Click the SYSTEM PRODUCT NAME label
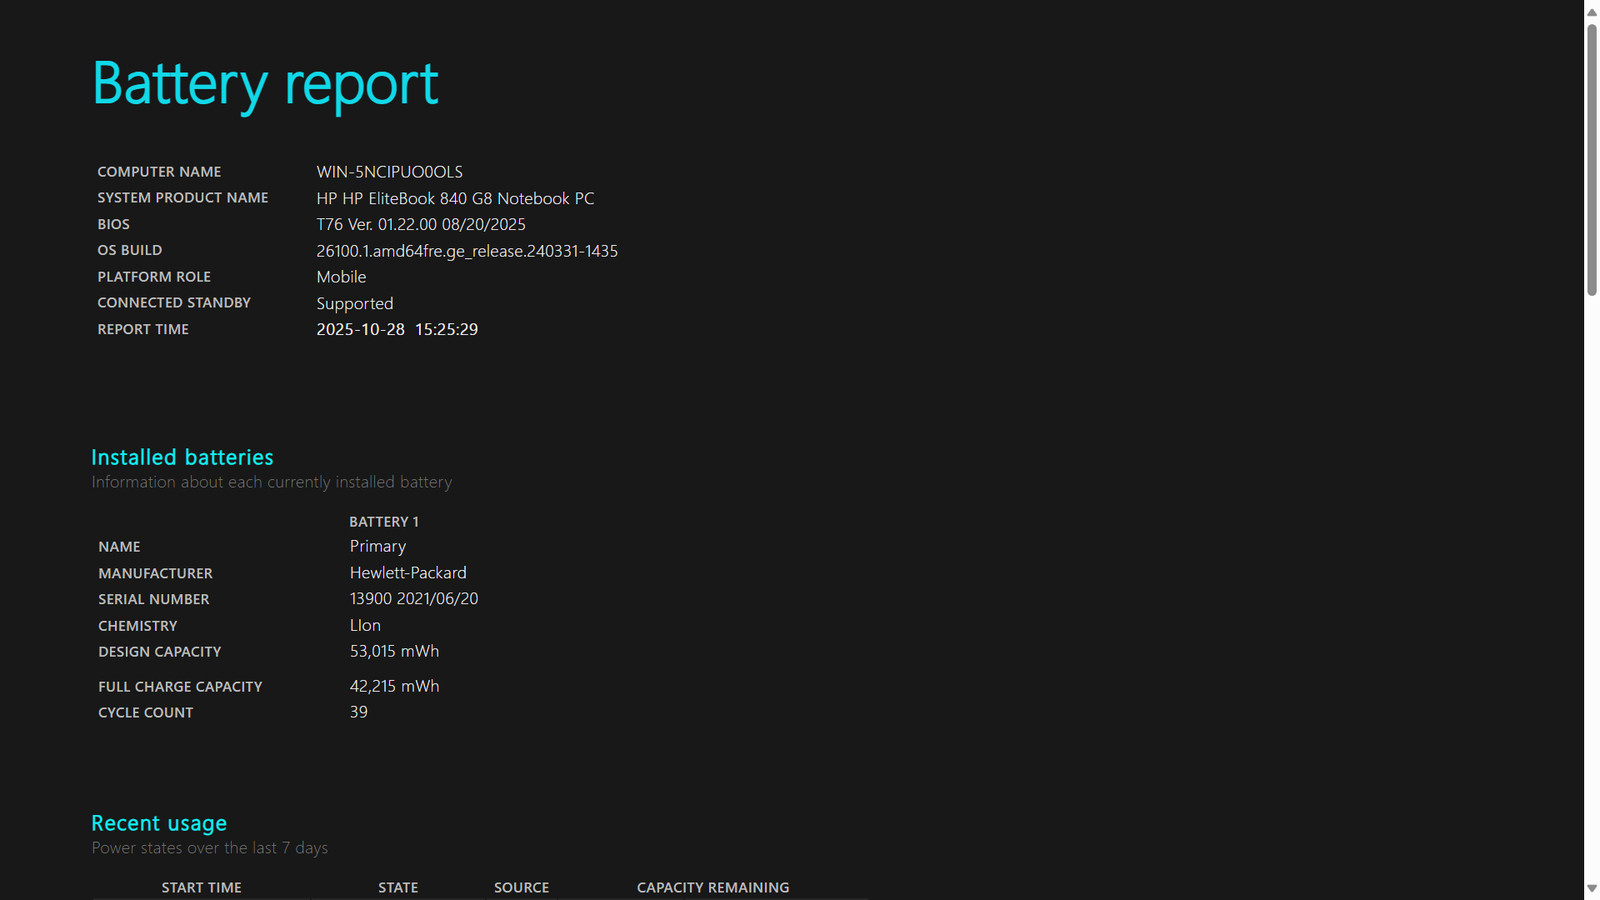Viewport: 1600px width, 900px height. point(183,198)
